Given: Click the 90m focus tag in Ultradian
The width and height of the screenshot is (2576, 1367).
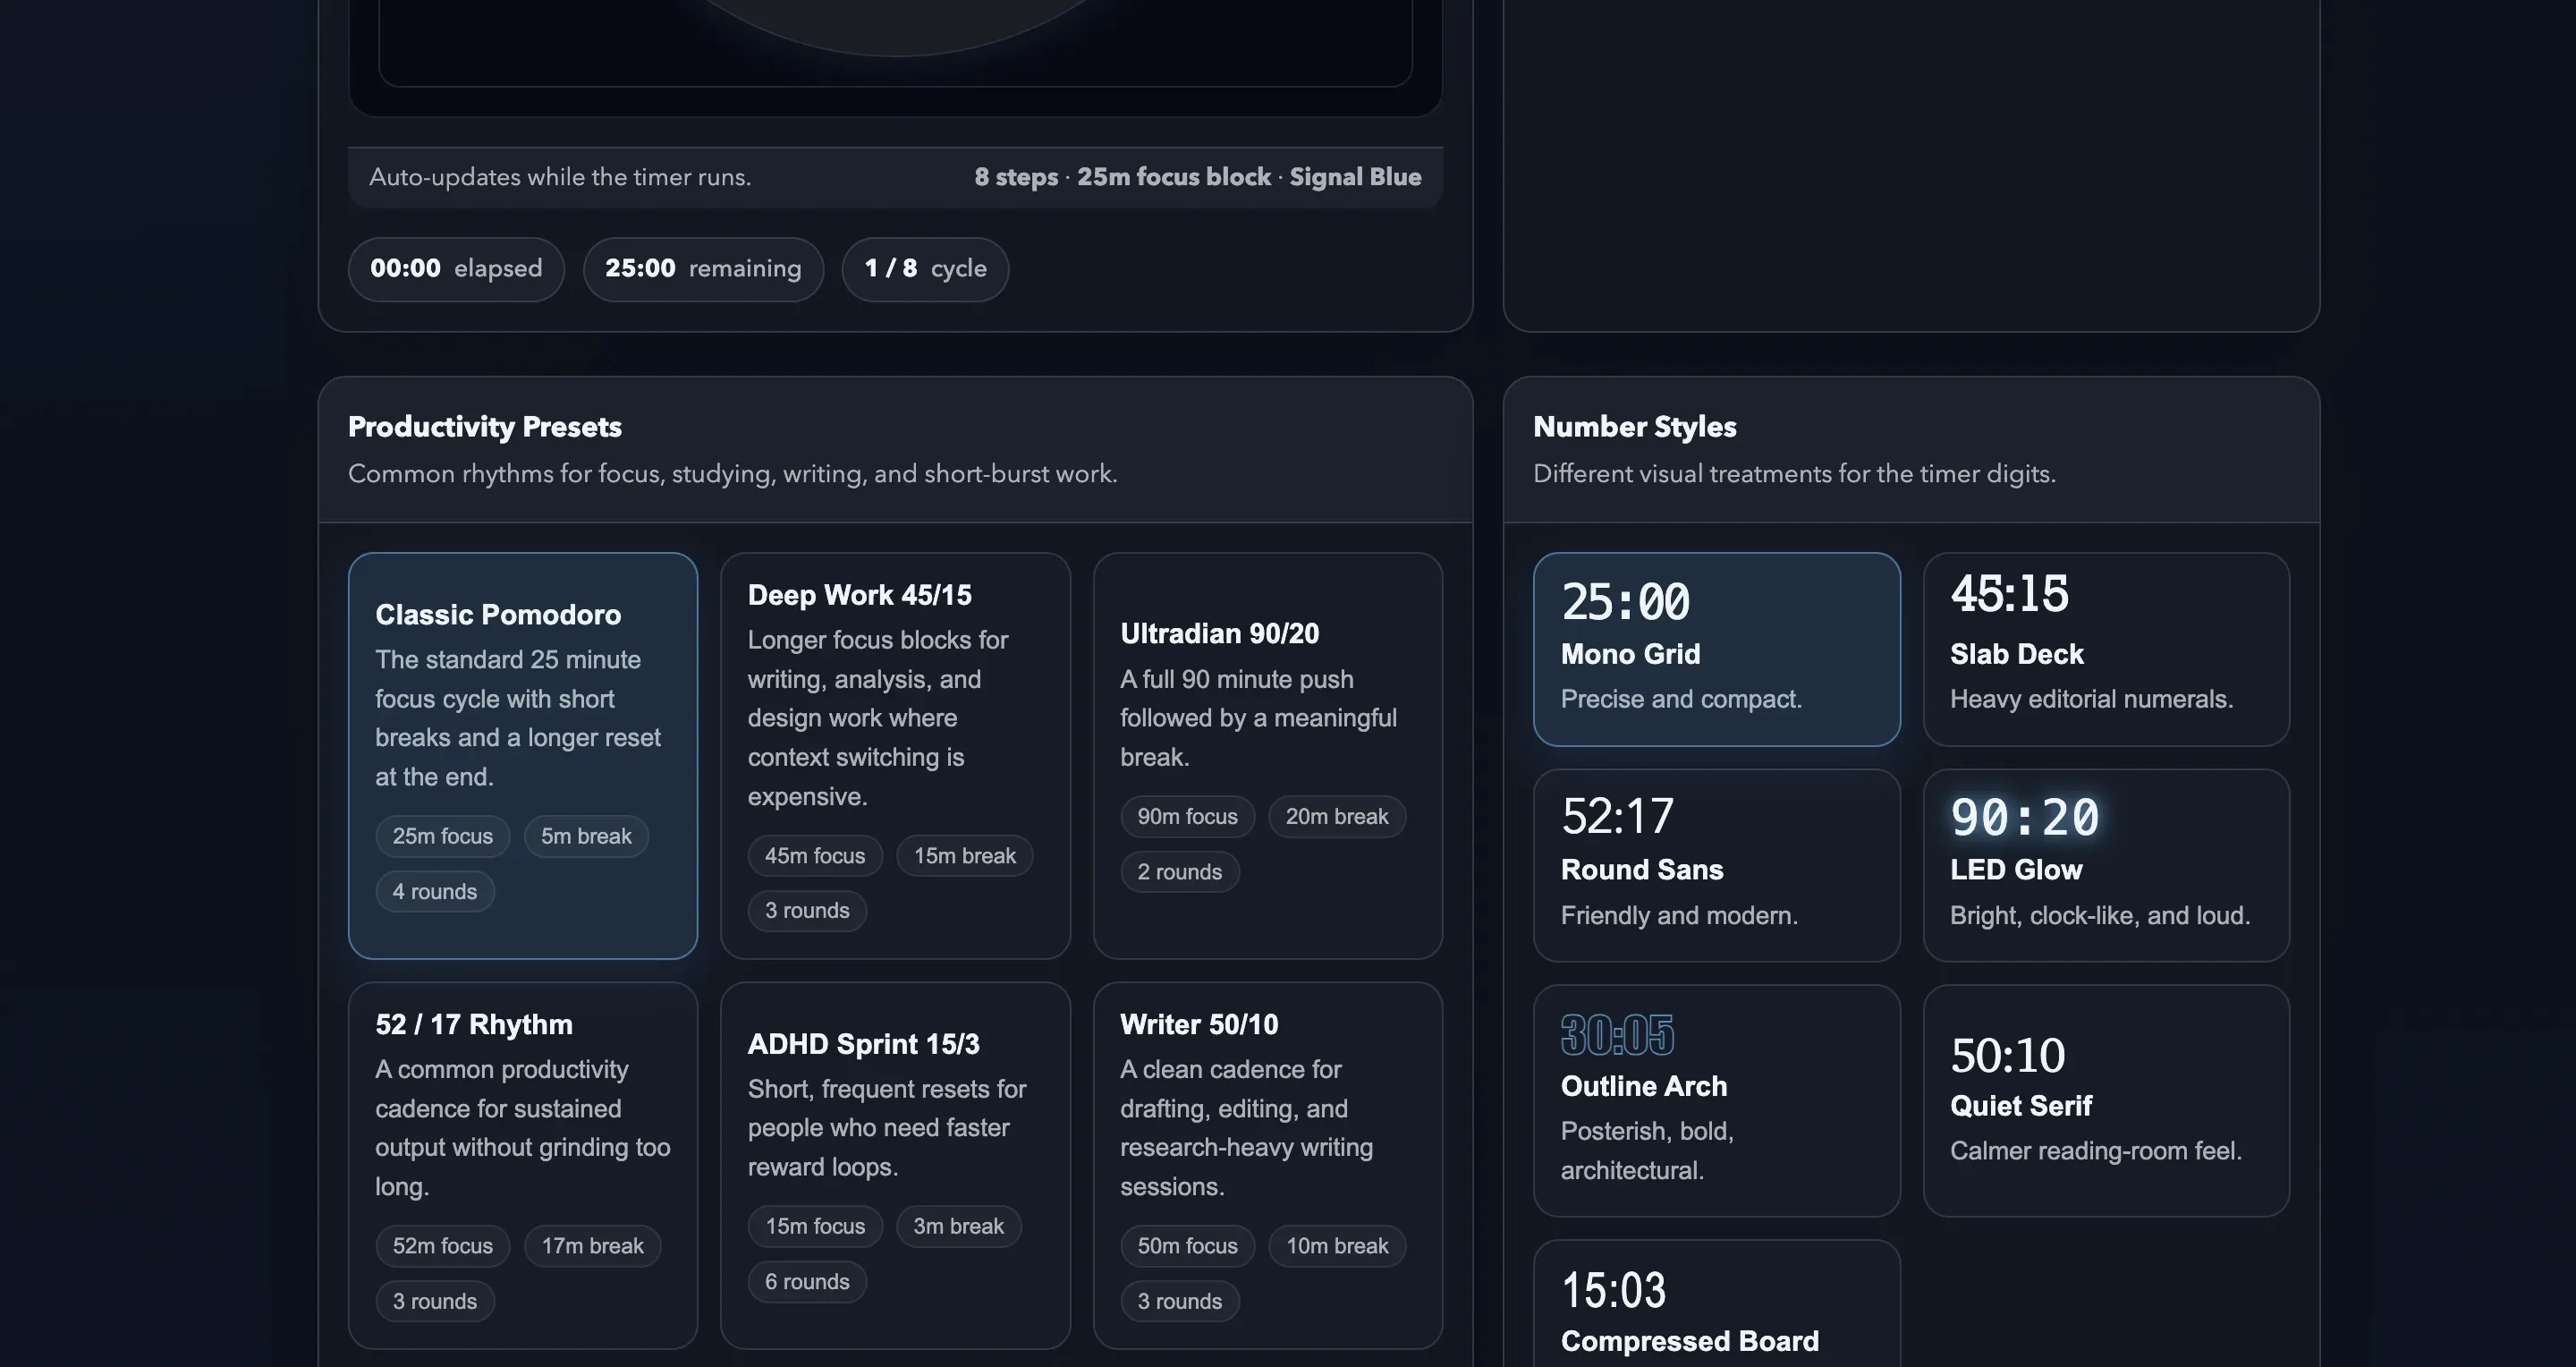Looking at the screenshot, I should click(x=1187, y=817).
